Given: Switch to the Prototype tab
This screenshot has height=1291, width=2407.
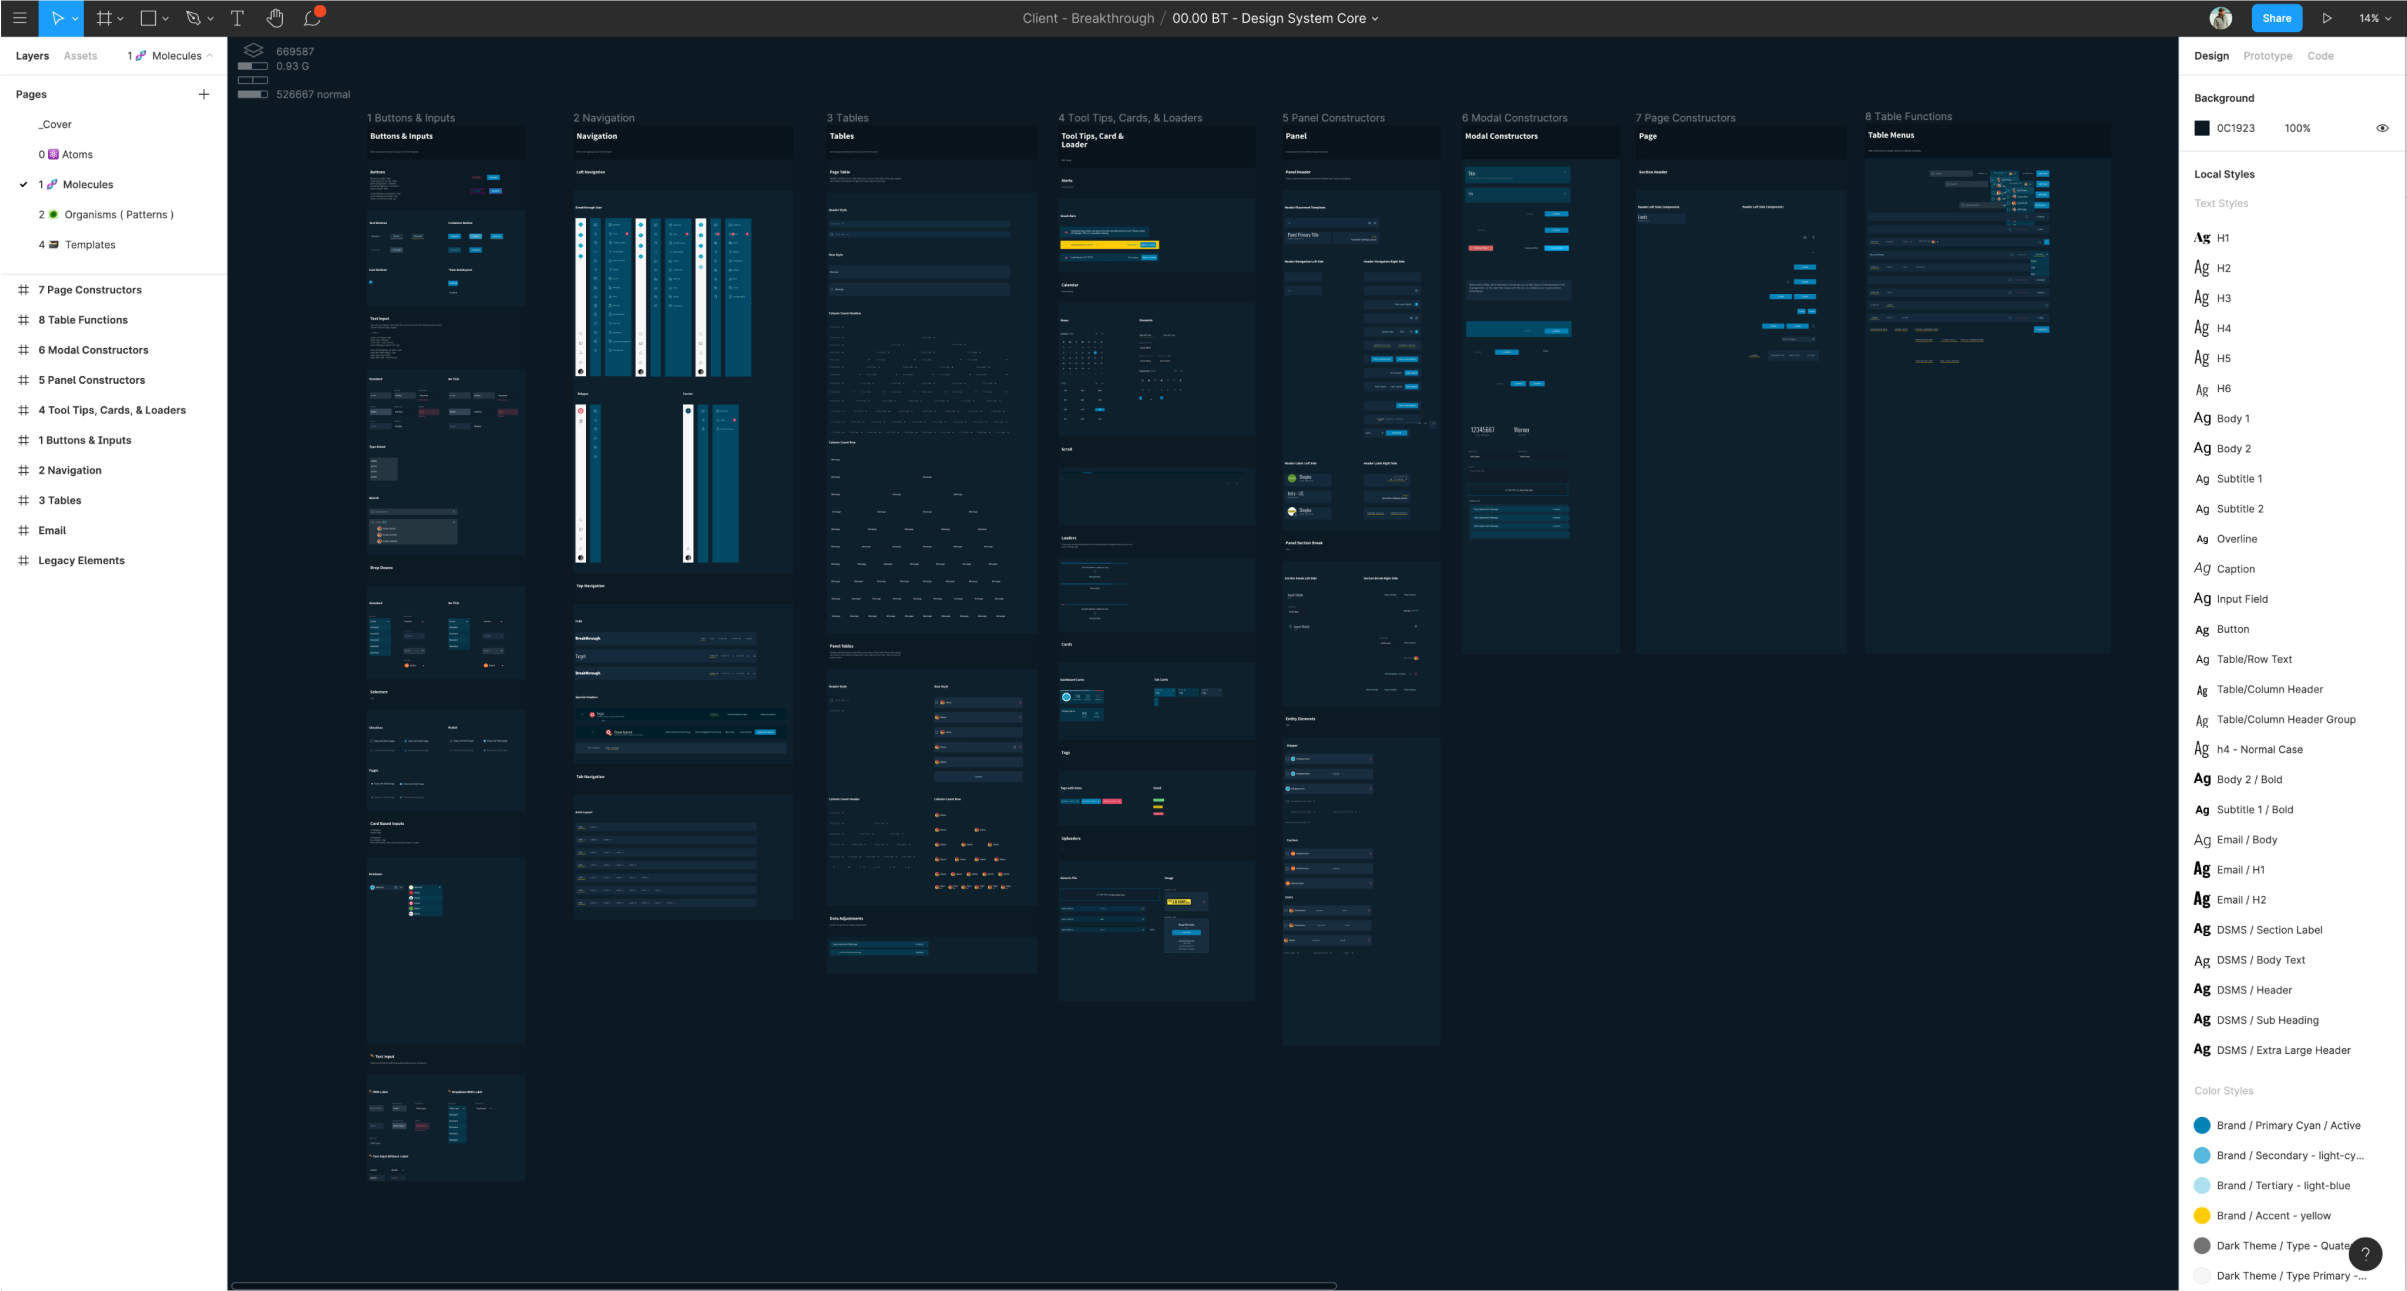Looking at the screenshot, I should 2267,56.
